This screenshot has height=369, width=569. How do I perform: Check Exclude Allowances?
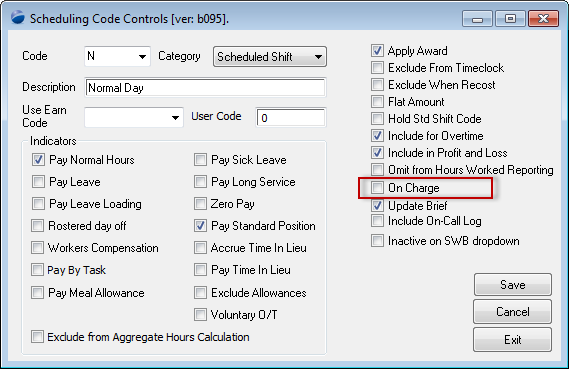point(200,292)
